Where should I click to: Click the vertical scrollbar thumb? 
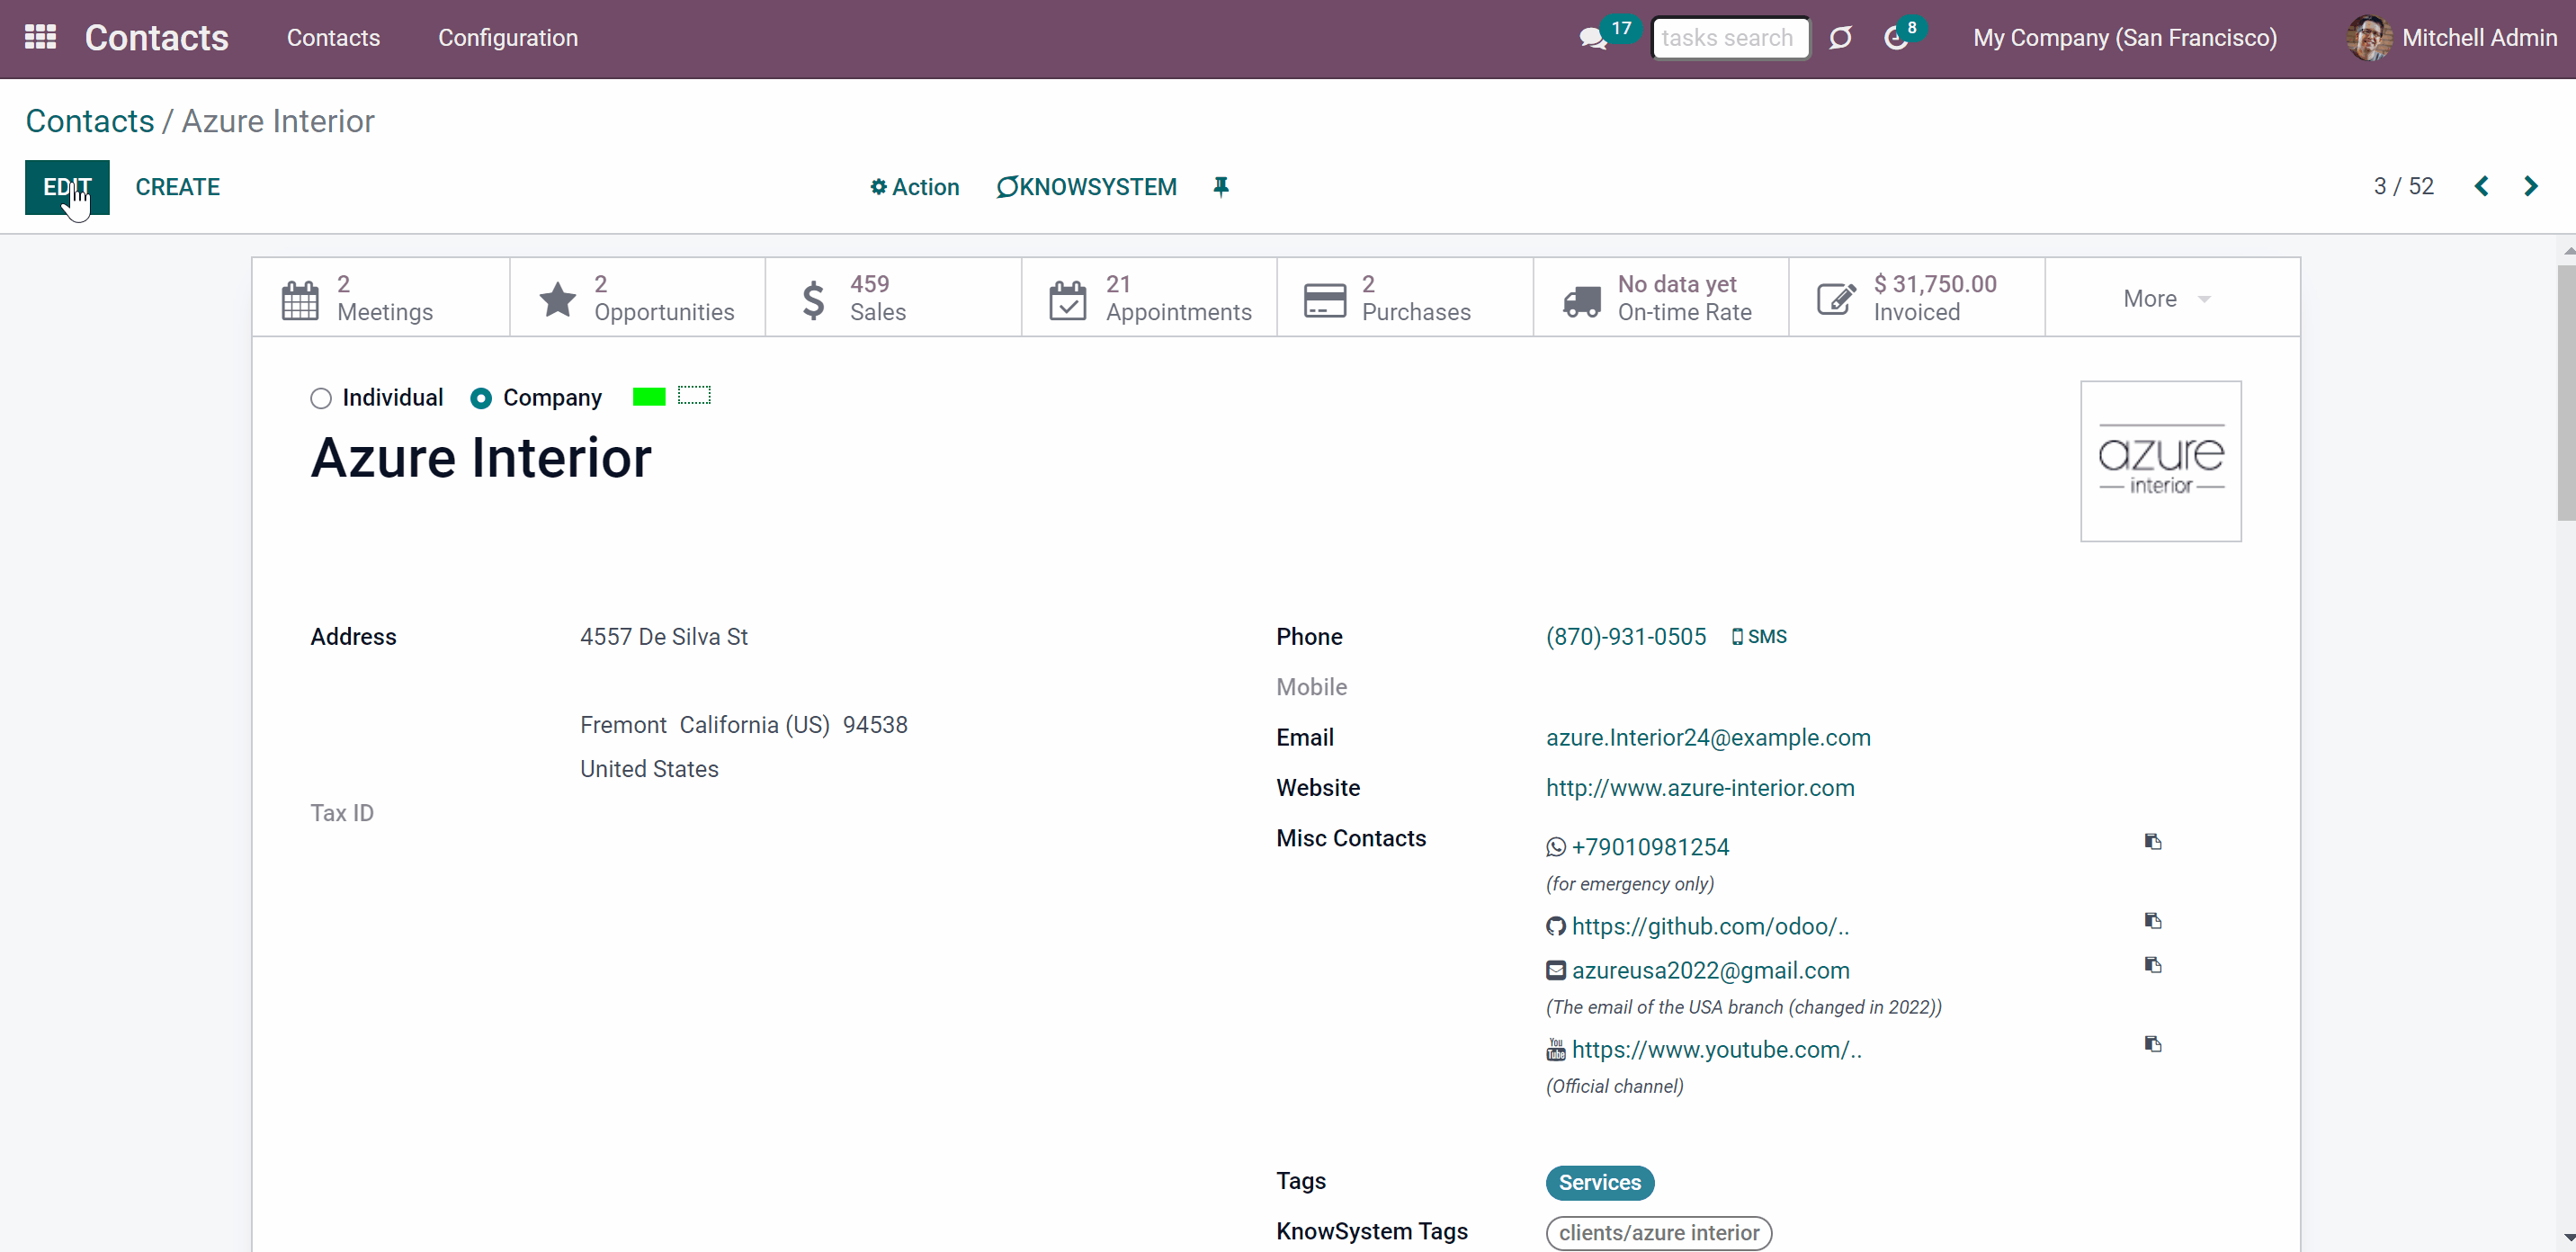(x=2566, y=393)
